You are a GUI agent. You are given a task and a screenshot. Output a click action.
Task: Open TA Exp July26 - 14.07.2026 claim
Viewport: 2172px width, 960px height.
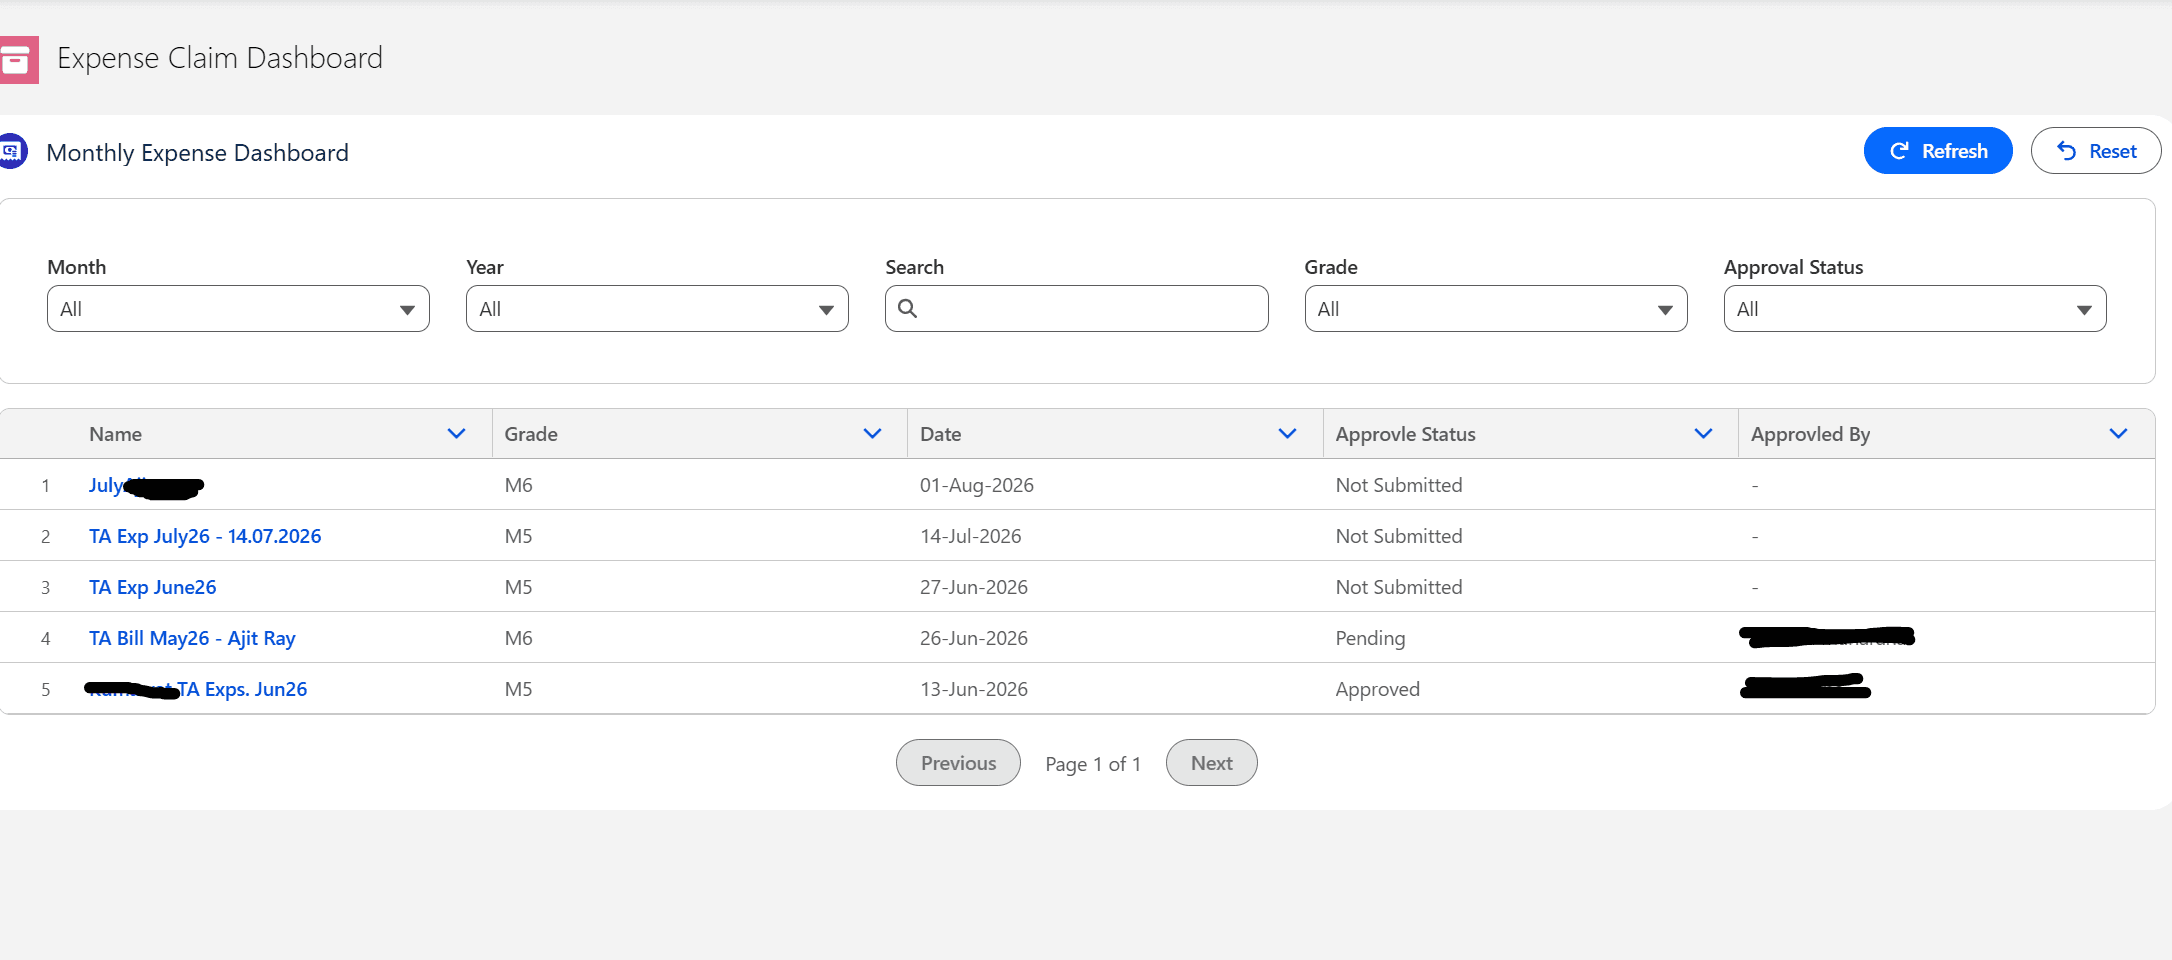205,536
